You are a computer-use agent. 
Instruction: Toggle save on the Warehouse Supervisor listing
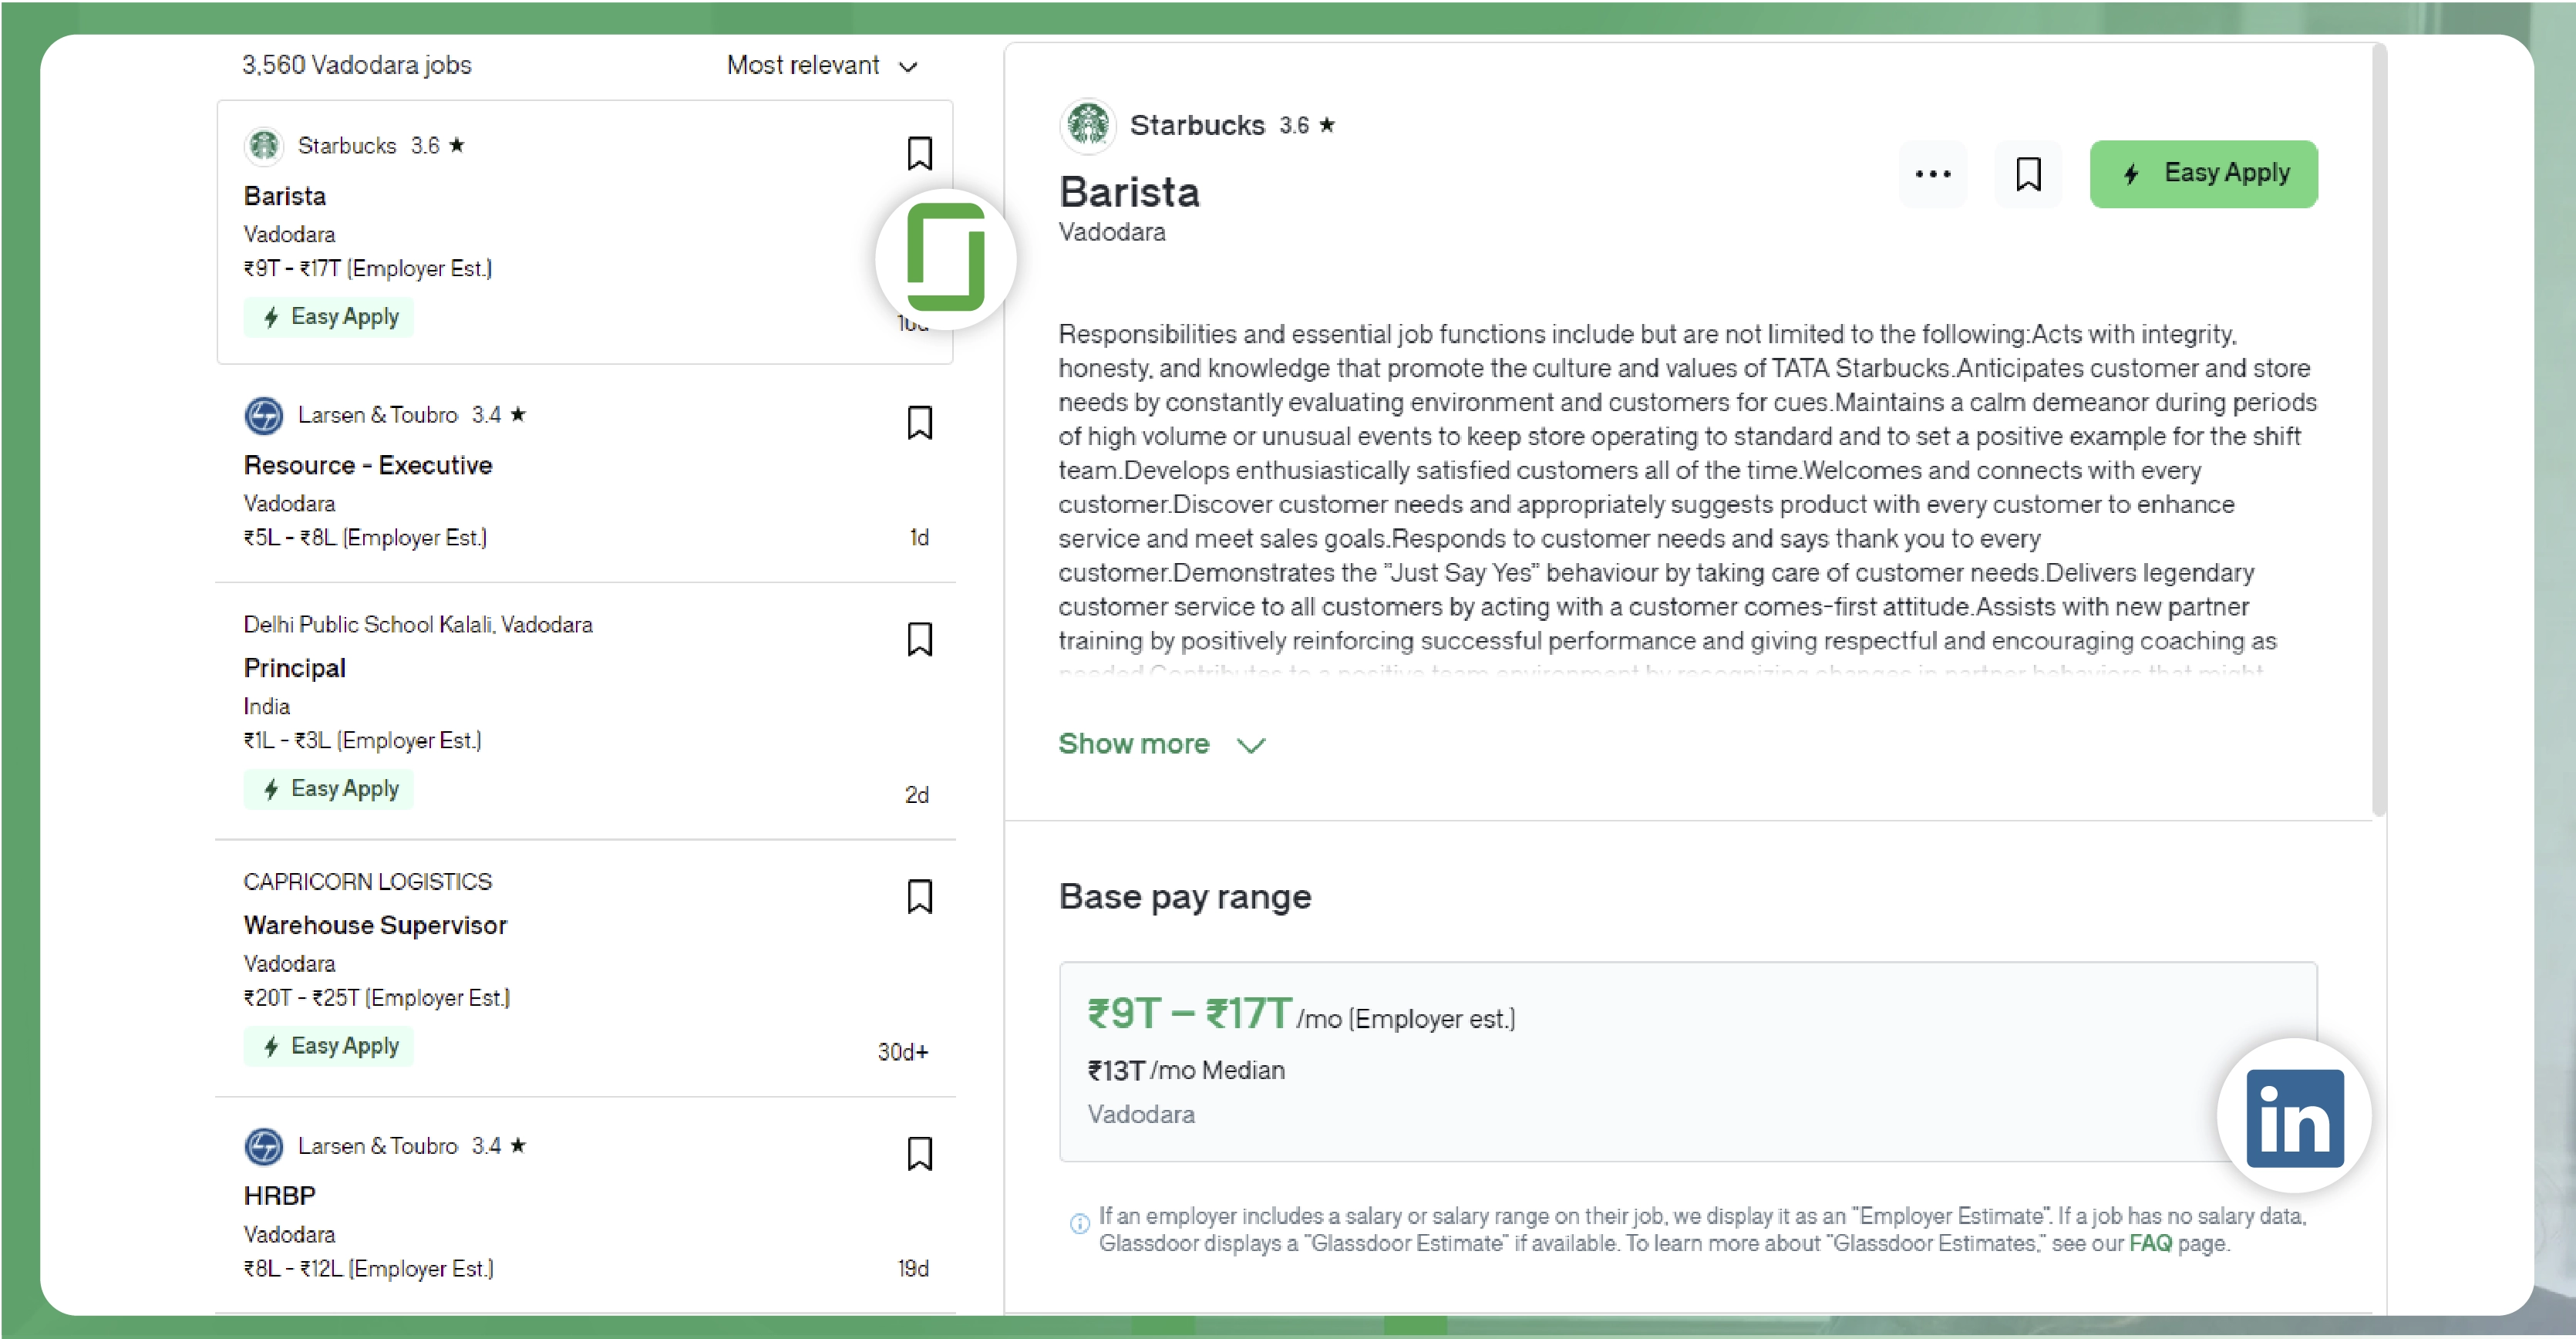click(919, 896)
